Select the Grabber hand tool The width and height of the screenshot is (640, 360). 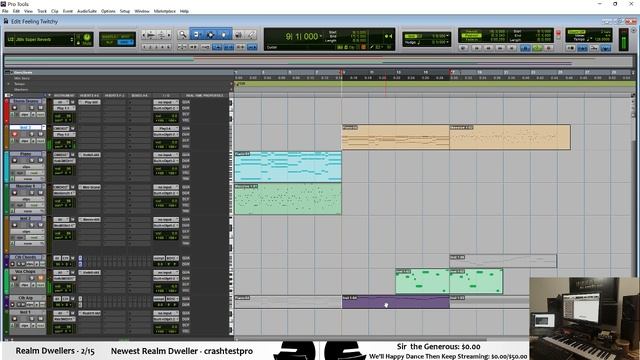[x=224, y=35]
